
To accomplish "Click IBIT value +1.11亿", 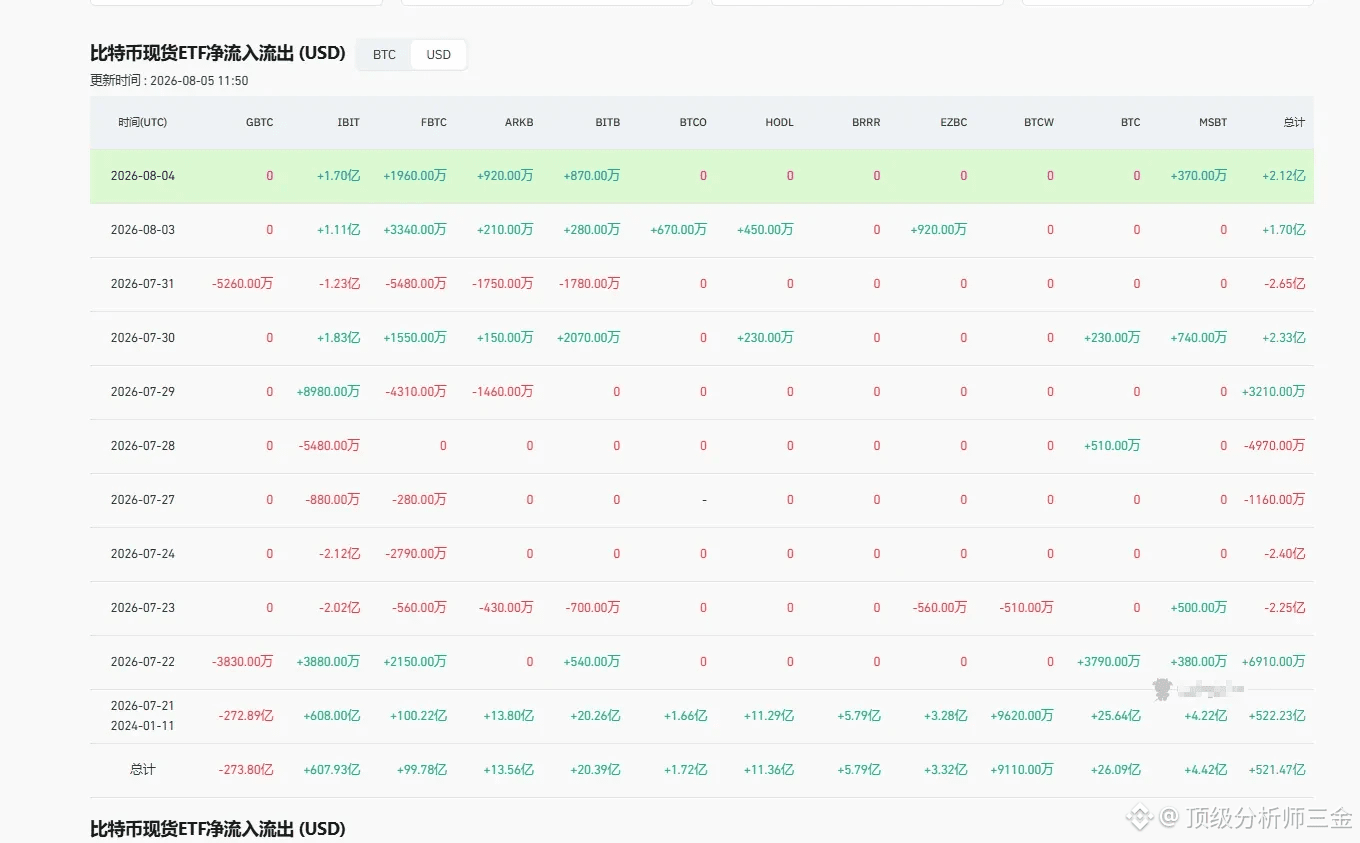I will click(338, 230).
